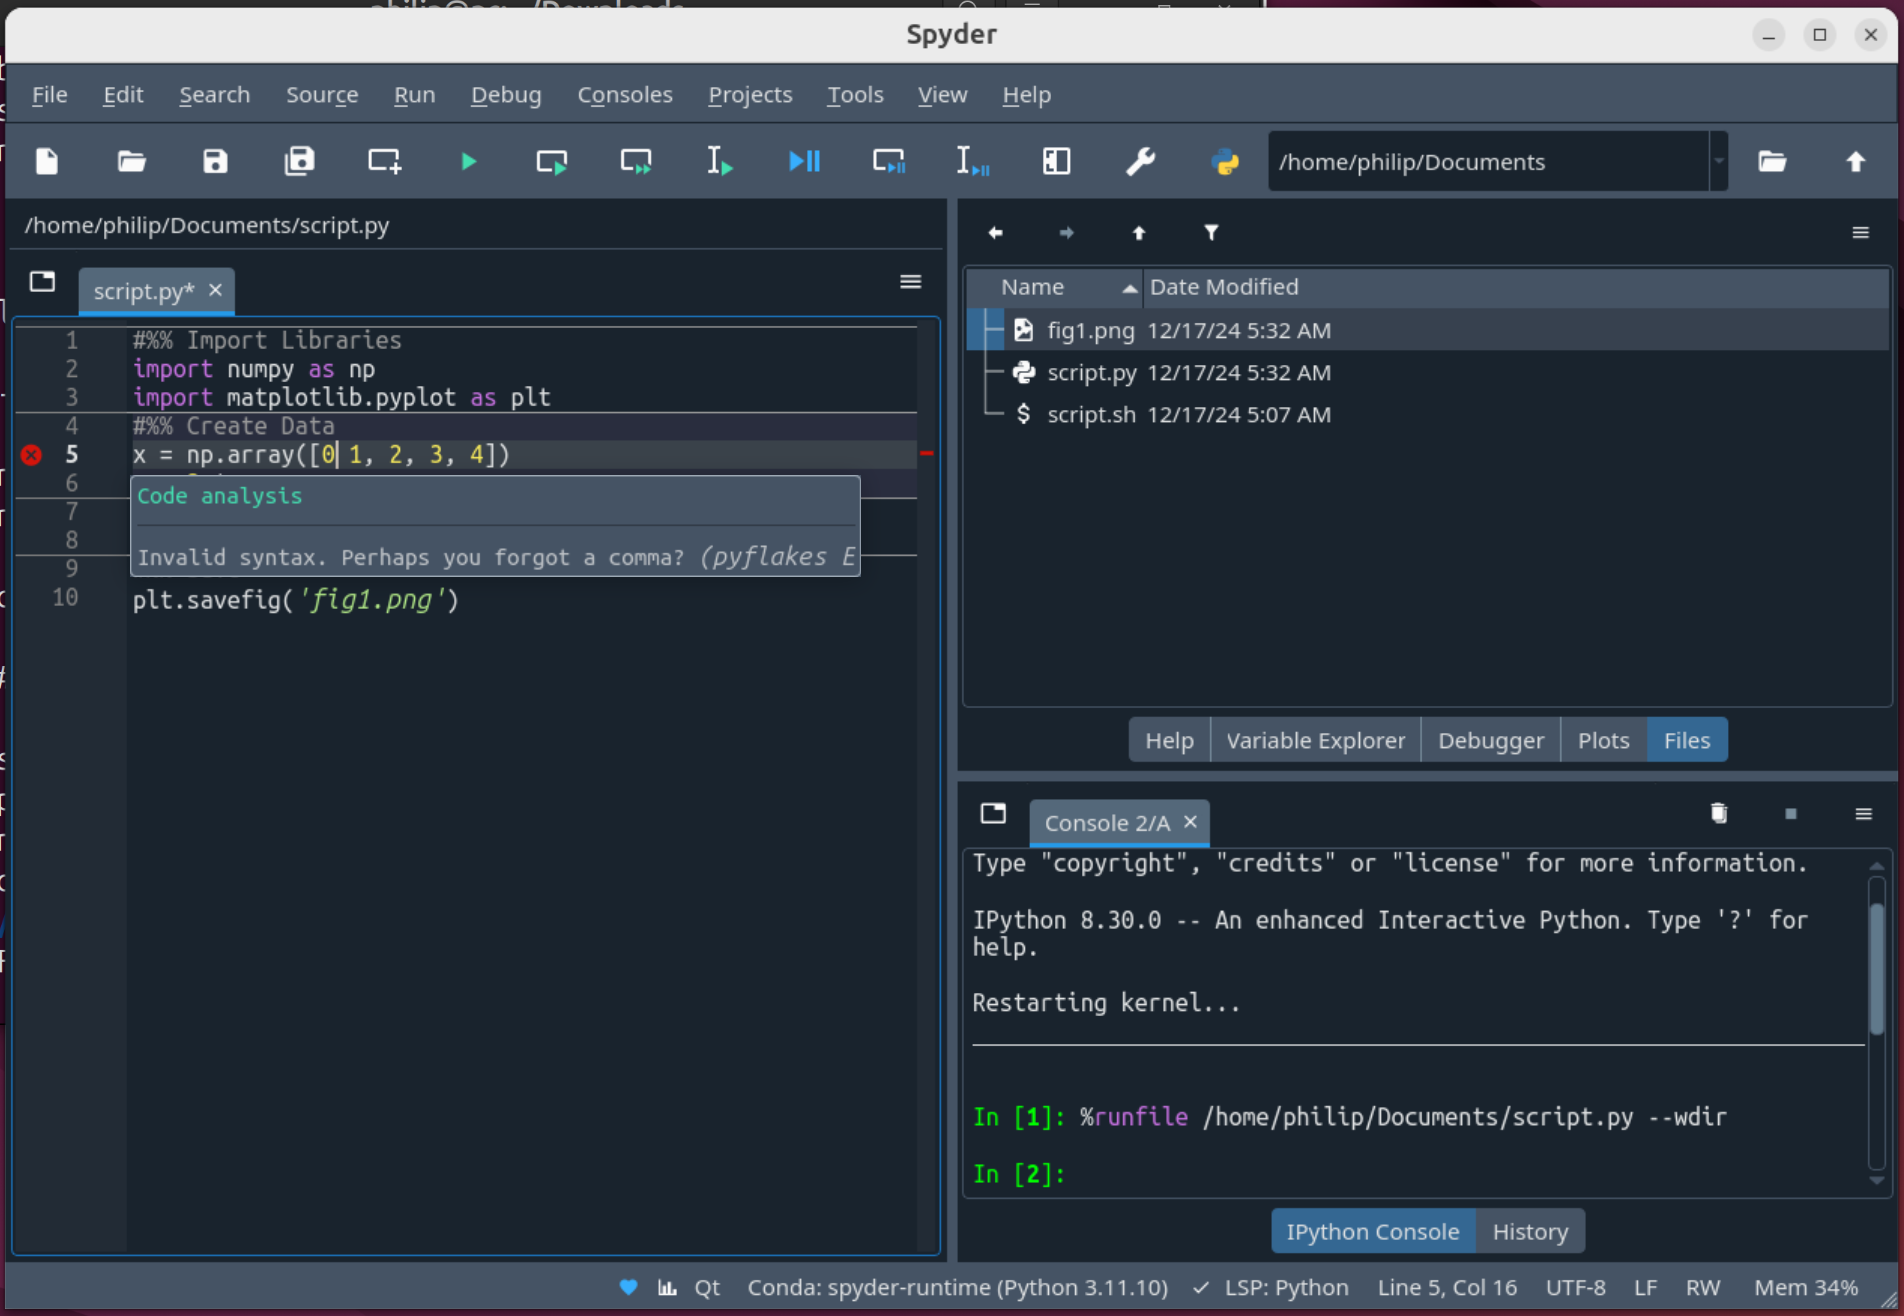Image resolution: width=1904 pixels, height=1316 pixels.
Task: Open the Files pane options menu
Action: (1860, 233)
